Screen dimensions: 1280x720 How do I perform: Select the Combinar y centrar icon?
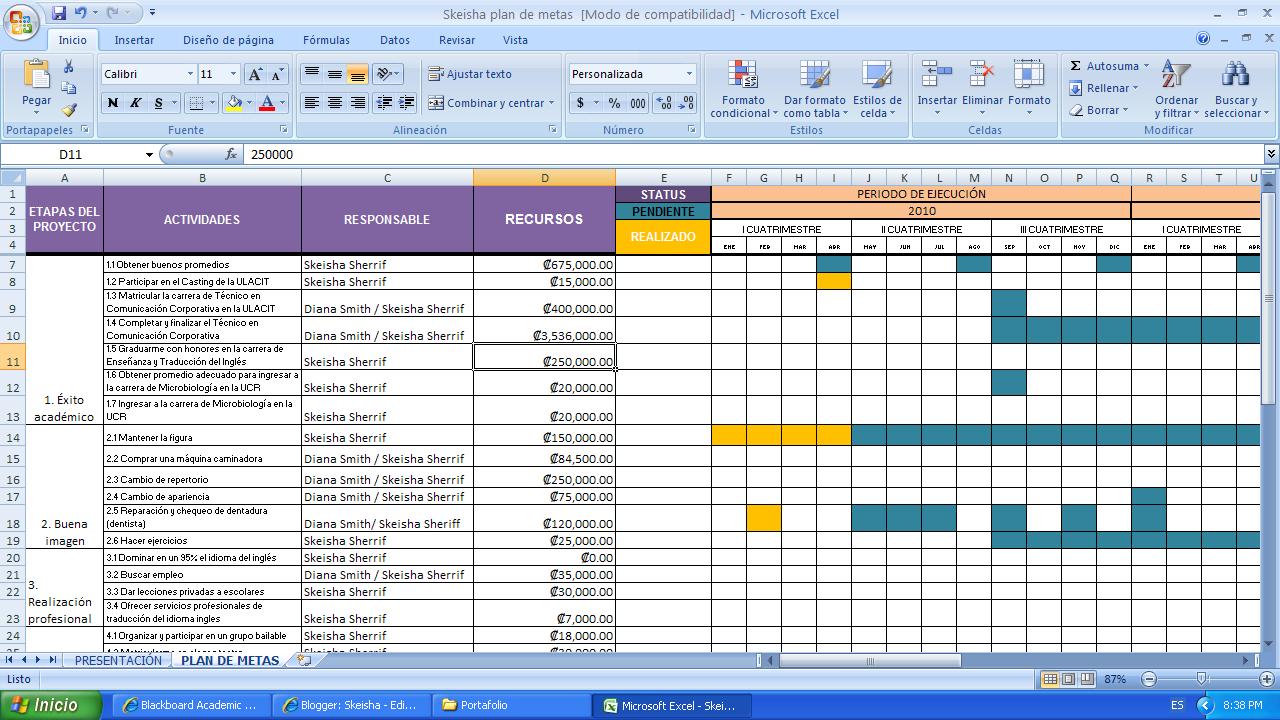pyautogui.click(x=494, y=102)
